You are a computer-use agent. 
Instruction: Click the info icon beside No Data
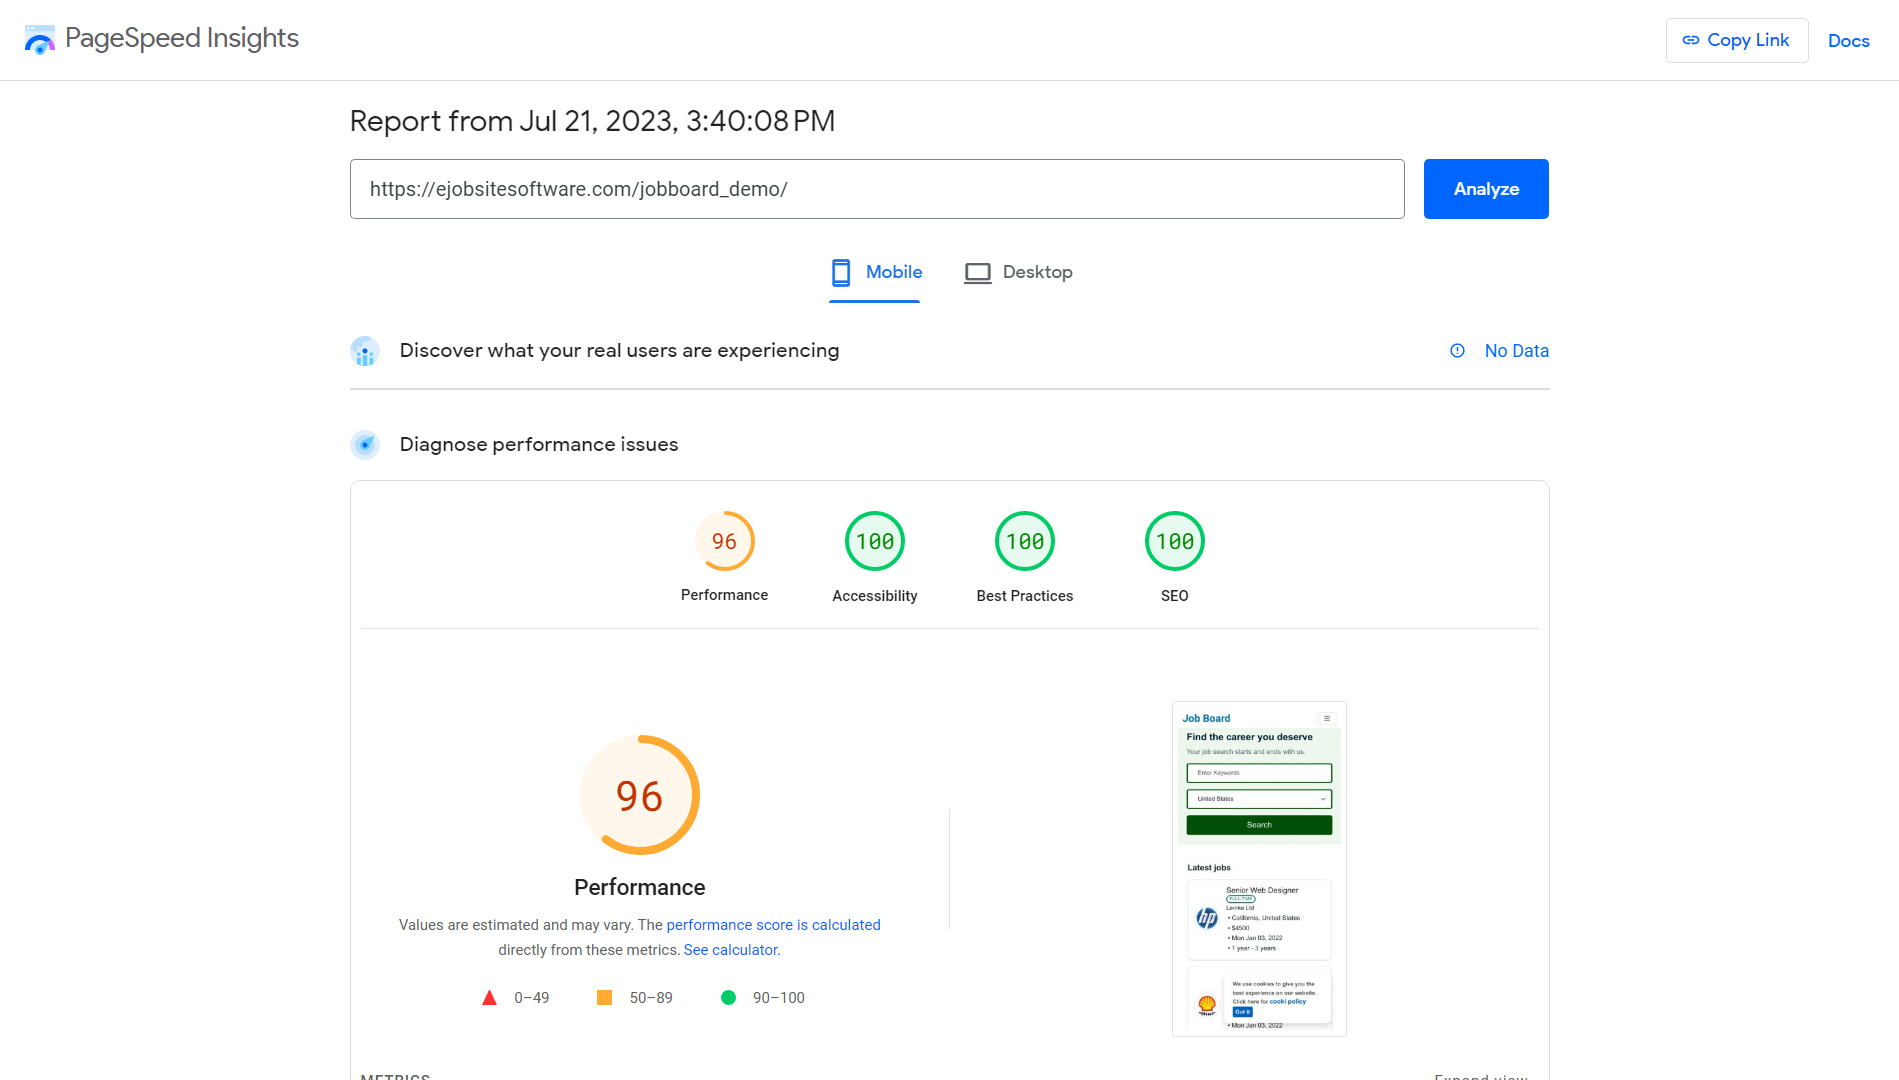pos(1457,351)
